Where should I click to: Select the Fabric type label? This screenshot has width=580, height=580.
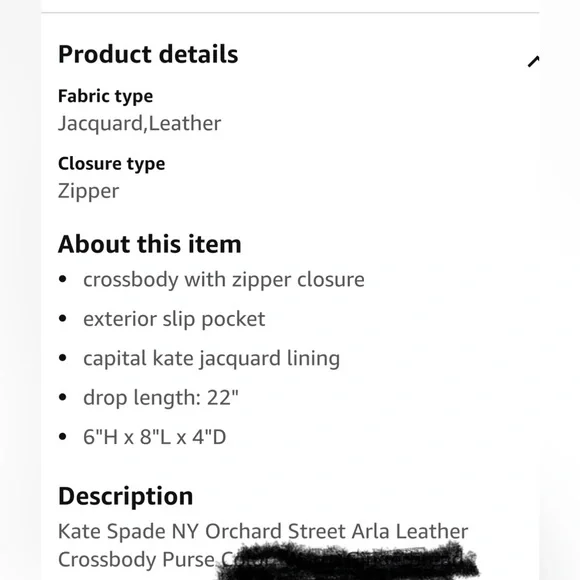[x=105, y=97]
